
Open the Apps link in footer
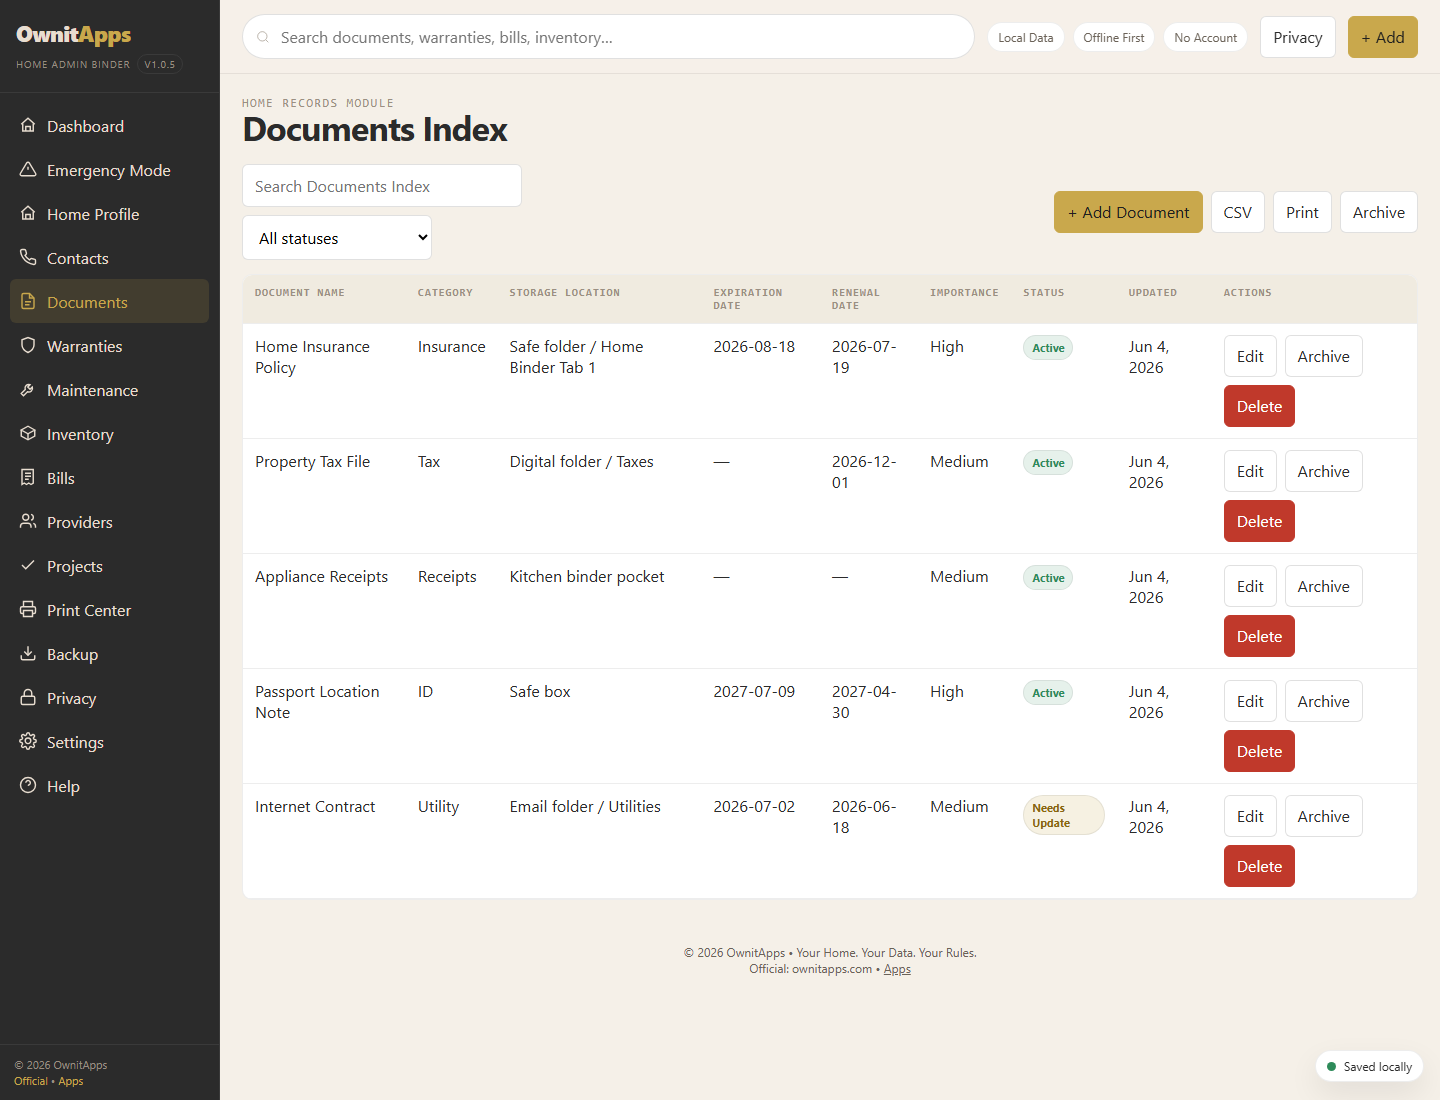[897, 969]
